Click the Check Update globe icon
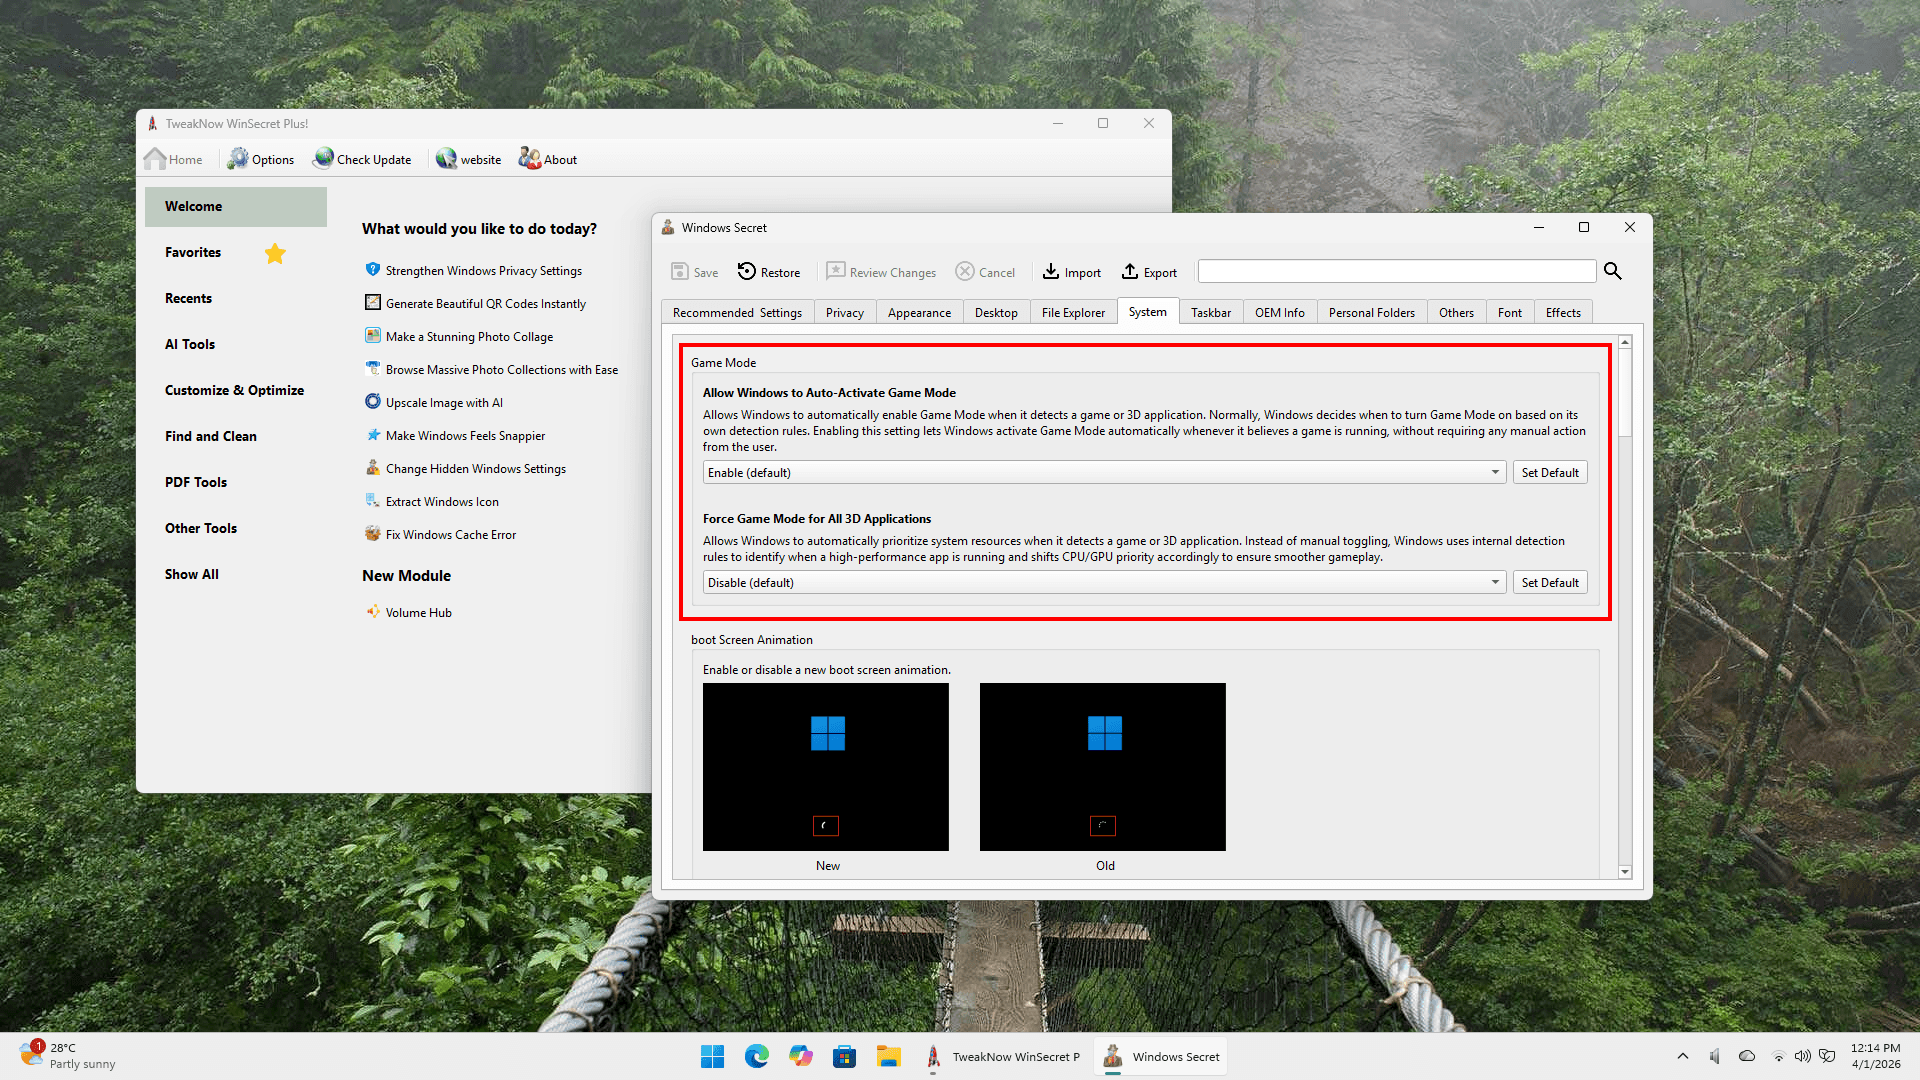Image resolution: width=1920 pixels, height=1080 pixels. click(323, 159)
